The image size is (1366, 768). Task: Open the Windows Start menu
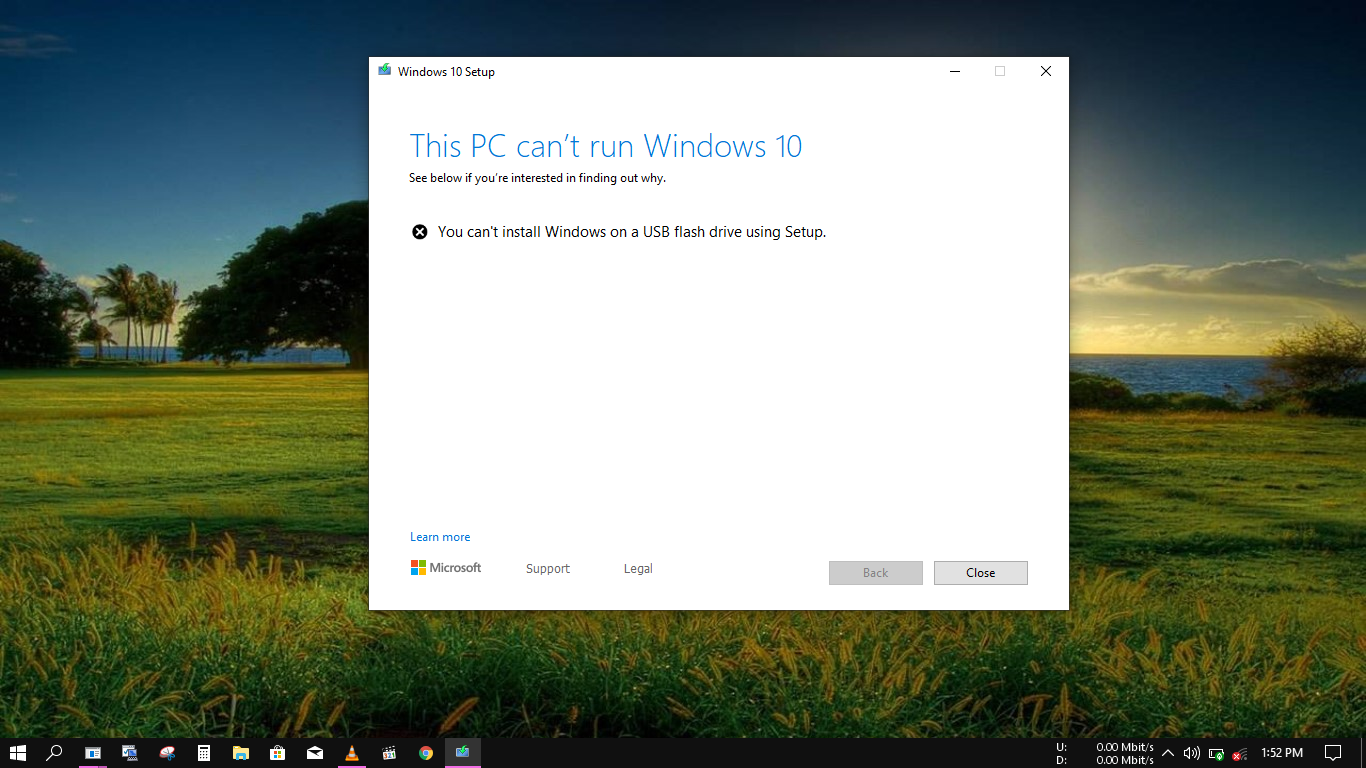tap(18, 753)
